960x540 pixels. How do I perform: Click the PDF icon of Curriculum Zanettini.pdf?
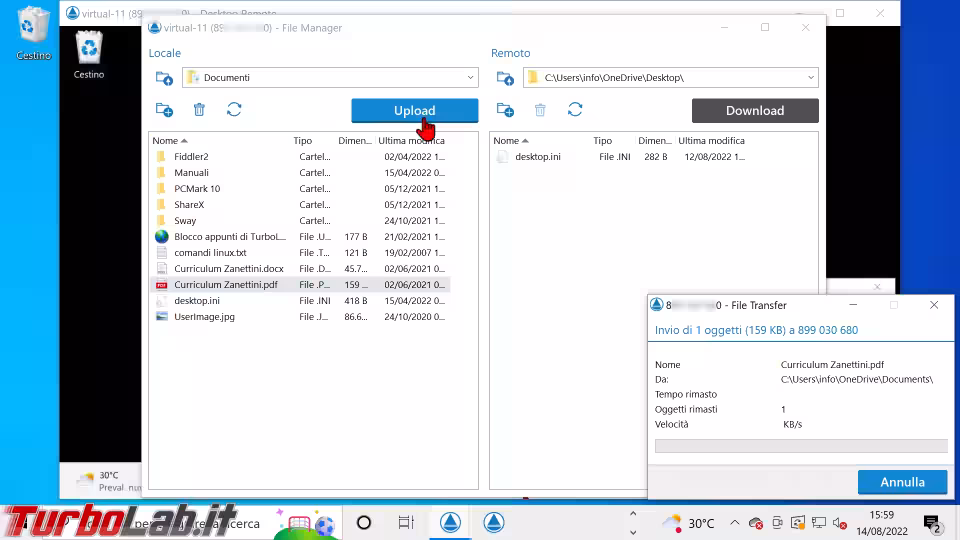coord(162,285)
